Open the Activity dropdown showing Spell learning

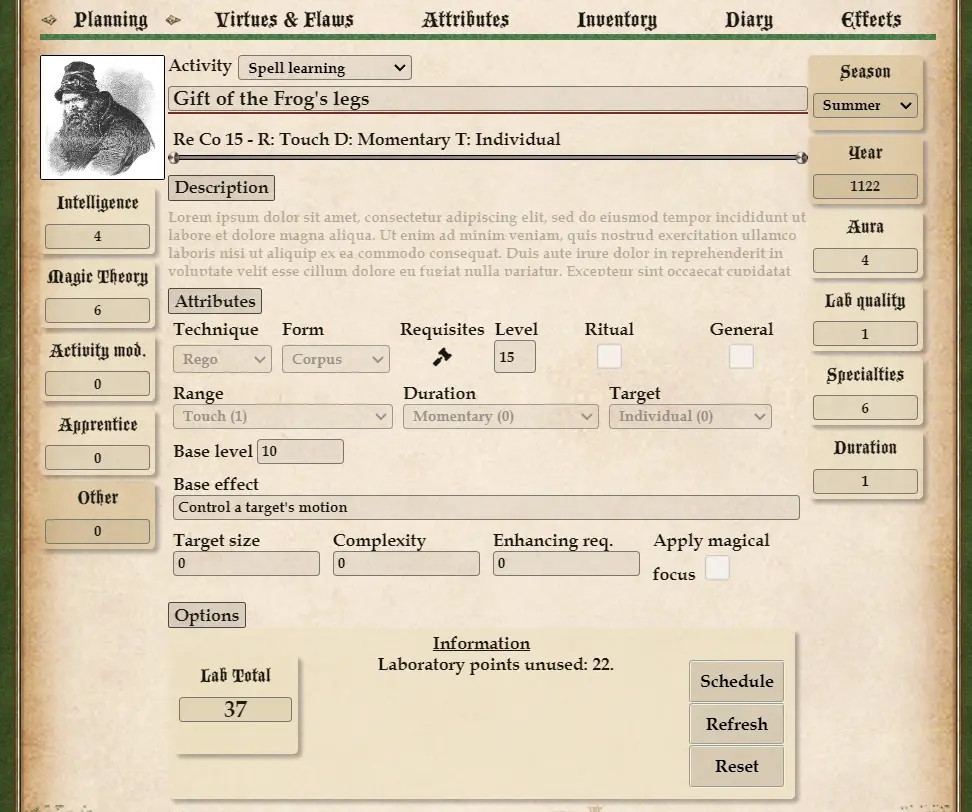(325, 68)
